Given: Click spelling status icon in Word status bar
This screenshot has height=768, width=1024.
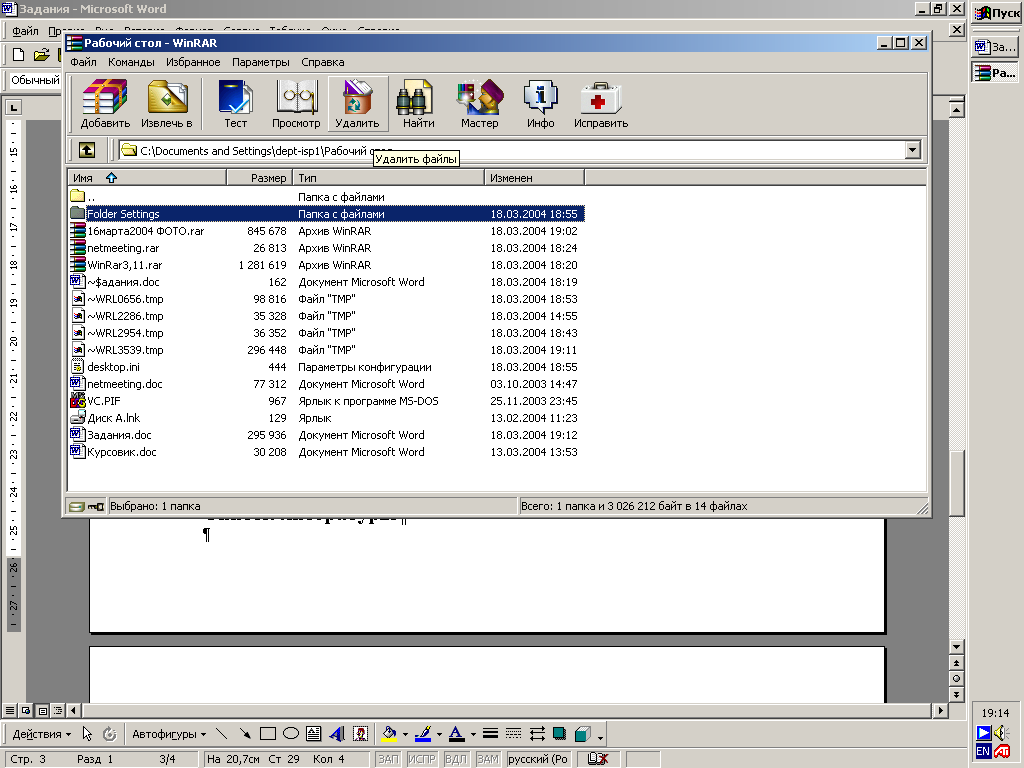Looking at the screenshot, I should point(598,759).
